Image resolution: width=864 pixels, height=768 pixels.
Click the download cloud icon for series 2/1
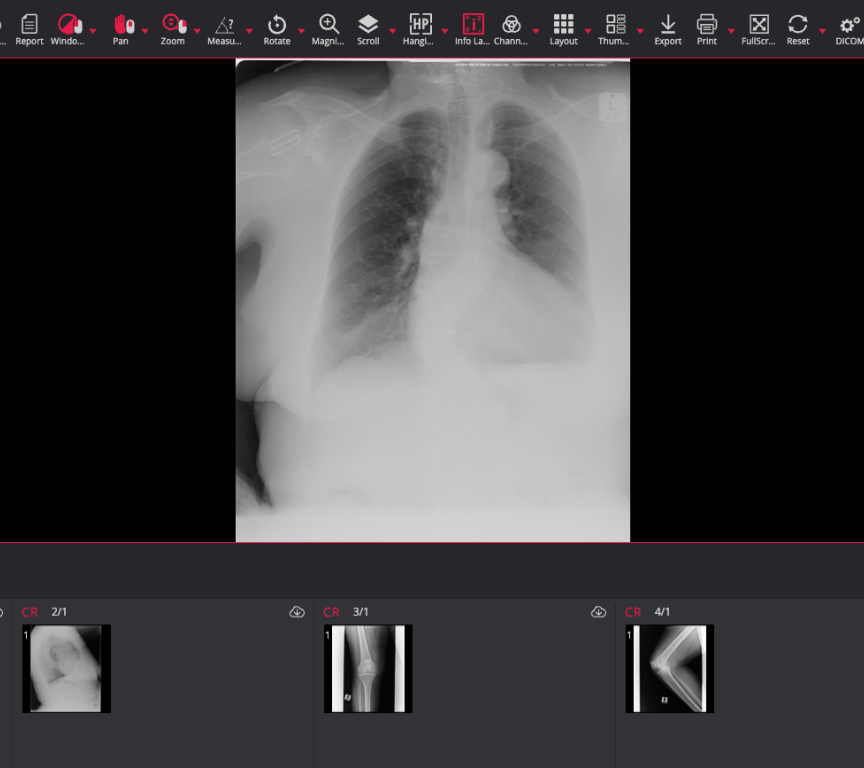point(297,612)
